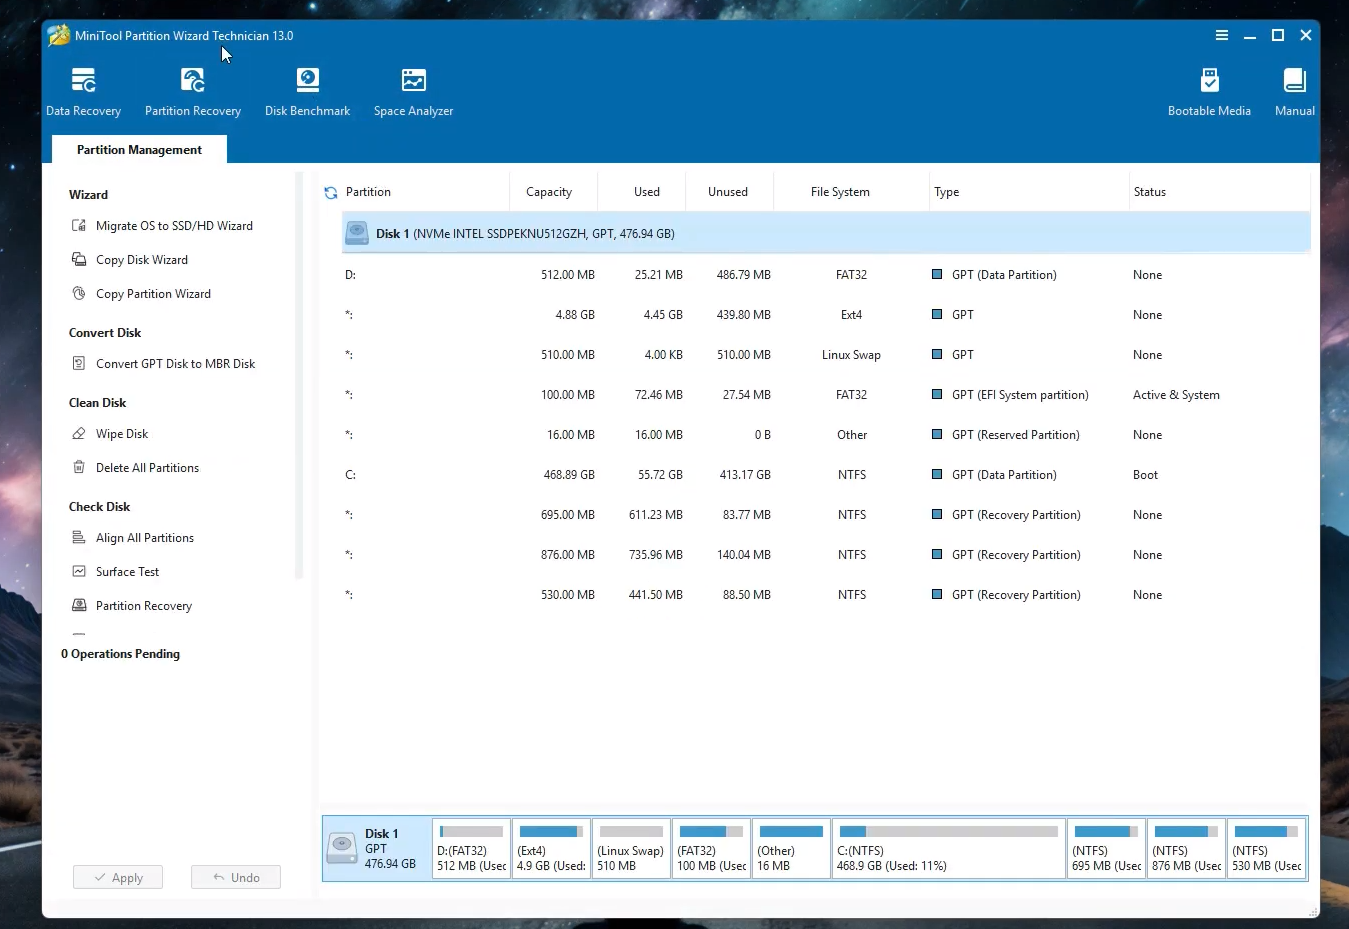This screenshot has height=929, width=1349.
Task: Click the MiniTool app logo in the title bar
Action: tap(59, 35)
